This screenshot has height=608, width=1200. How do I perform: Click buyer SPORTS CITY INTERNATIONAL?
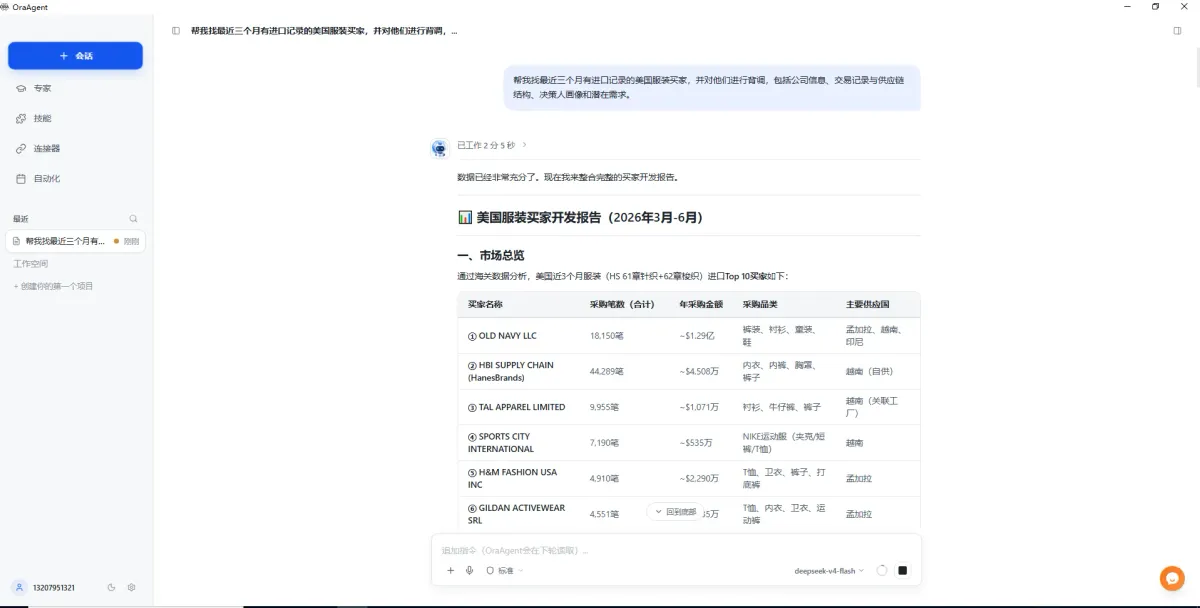(x=501, y=442)
